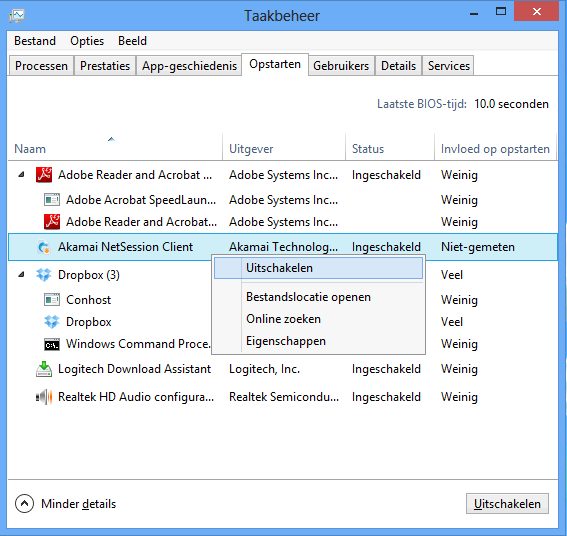Choose Bestandslocatie openen in context menu
The width and height of the screenshot is (567, 536).
pyautogui.click(x=318, y=297)
